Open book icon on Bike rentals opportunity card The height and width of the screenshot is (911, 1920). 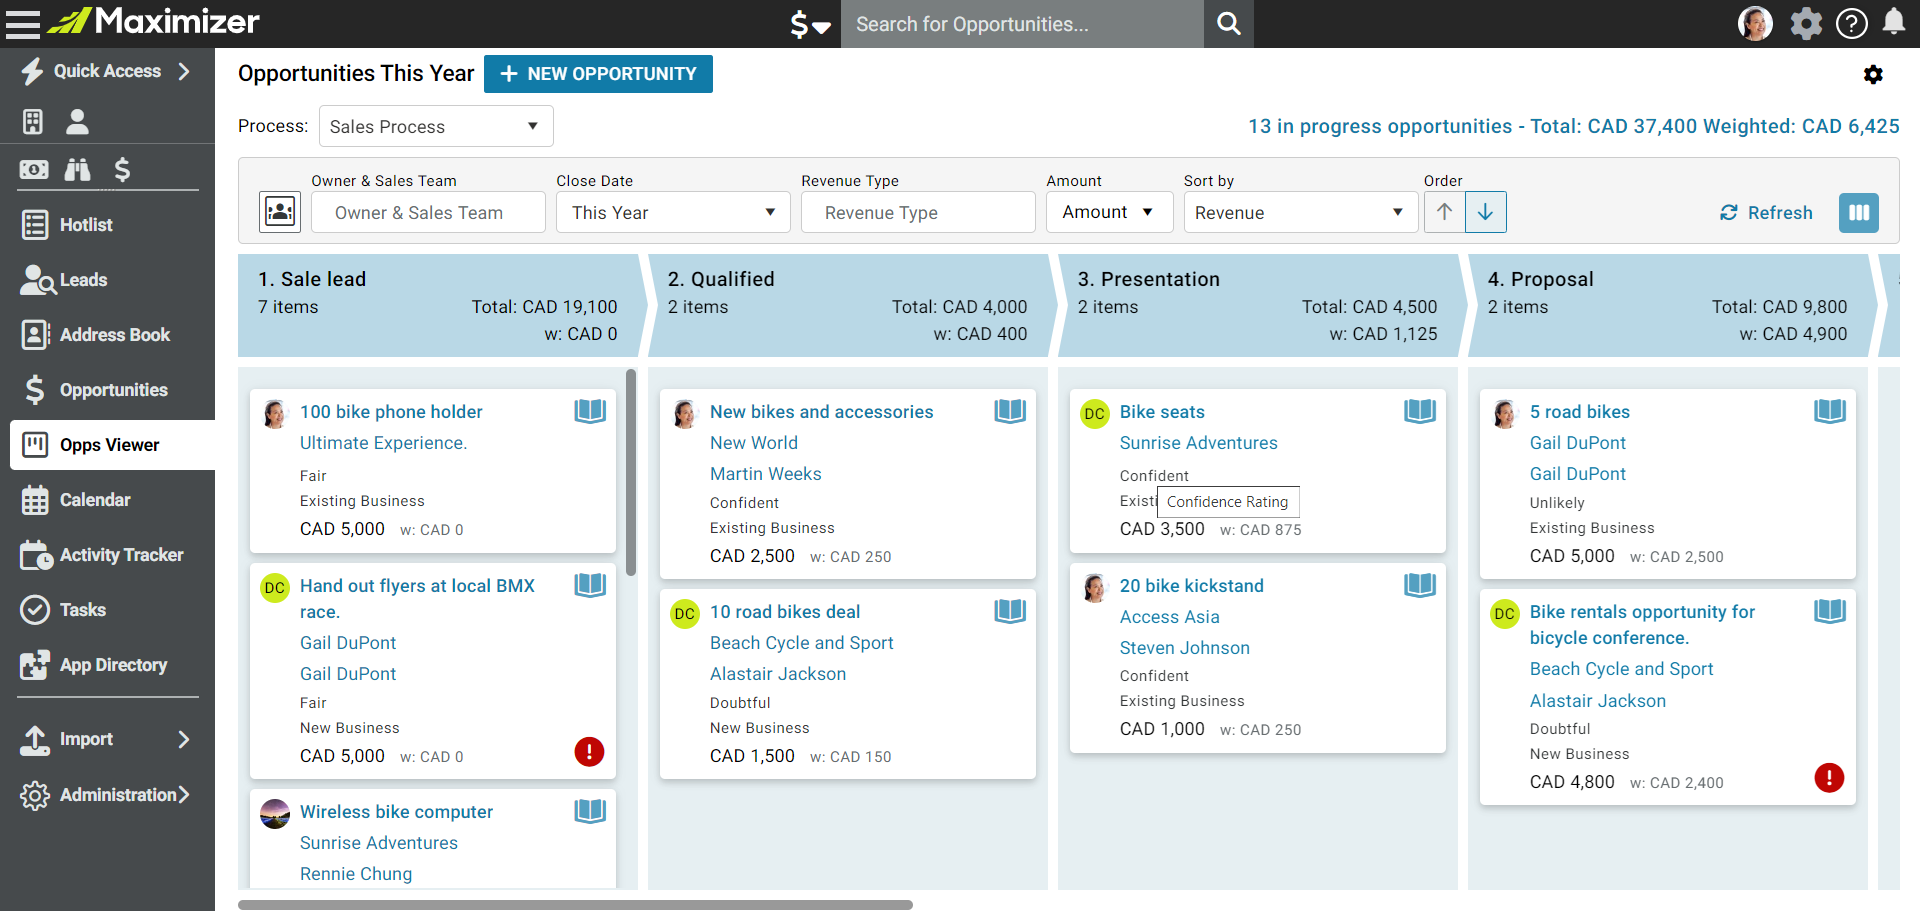pos(1830,611)
